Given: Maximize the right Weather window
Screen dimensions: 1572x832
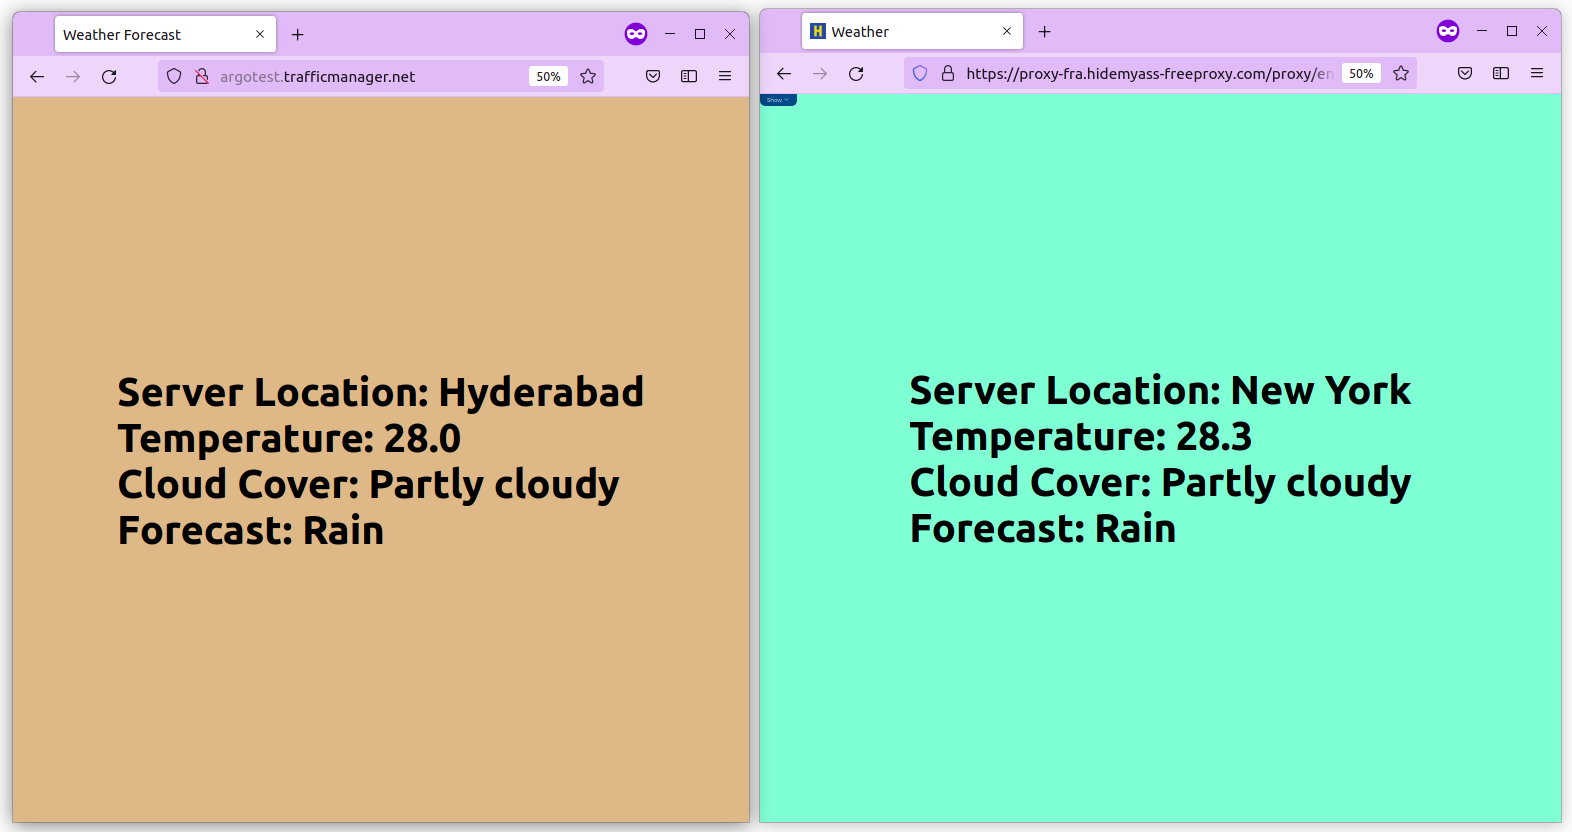Looking at the screenshot, I should click(1512, 31).
